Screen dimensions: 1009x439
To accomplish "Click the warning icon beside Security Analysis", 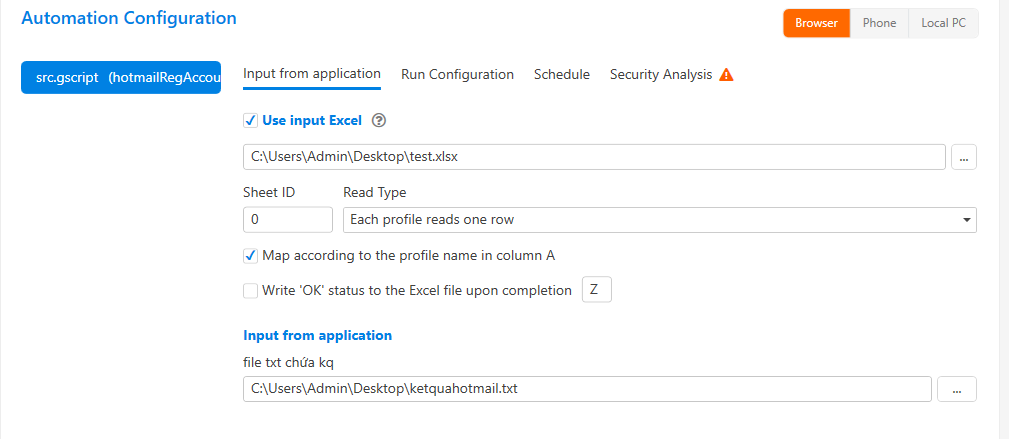I will click(x=727, y=75).
